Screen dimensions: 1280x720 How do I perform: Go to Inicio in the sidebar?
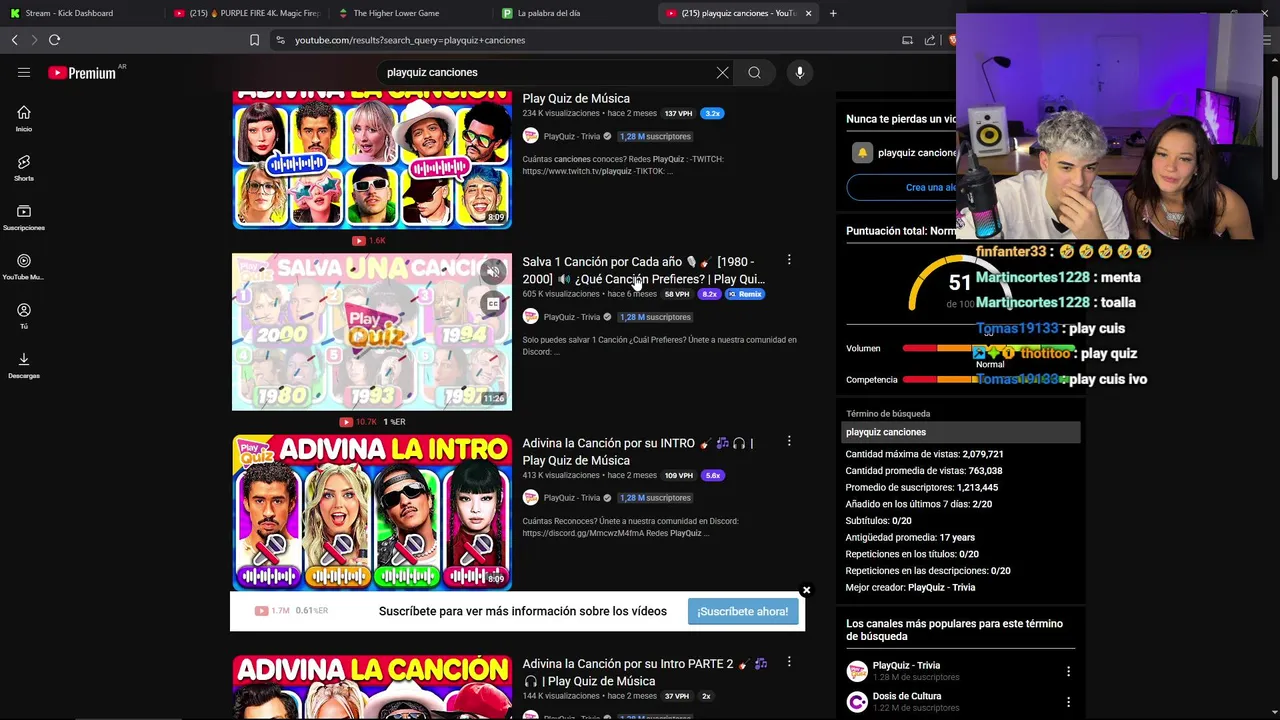coord(24,119)
